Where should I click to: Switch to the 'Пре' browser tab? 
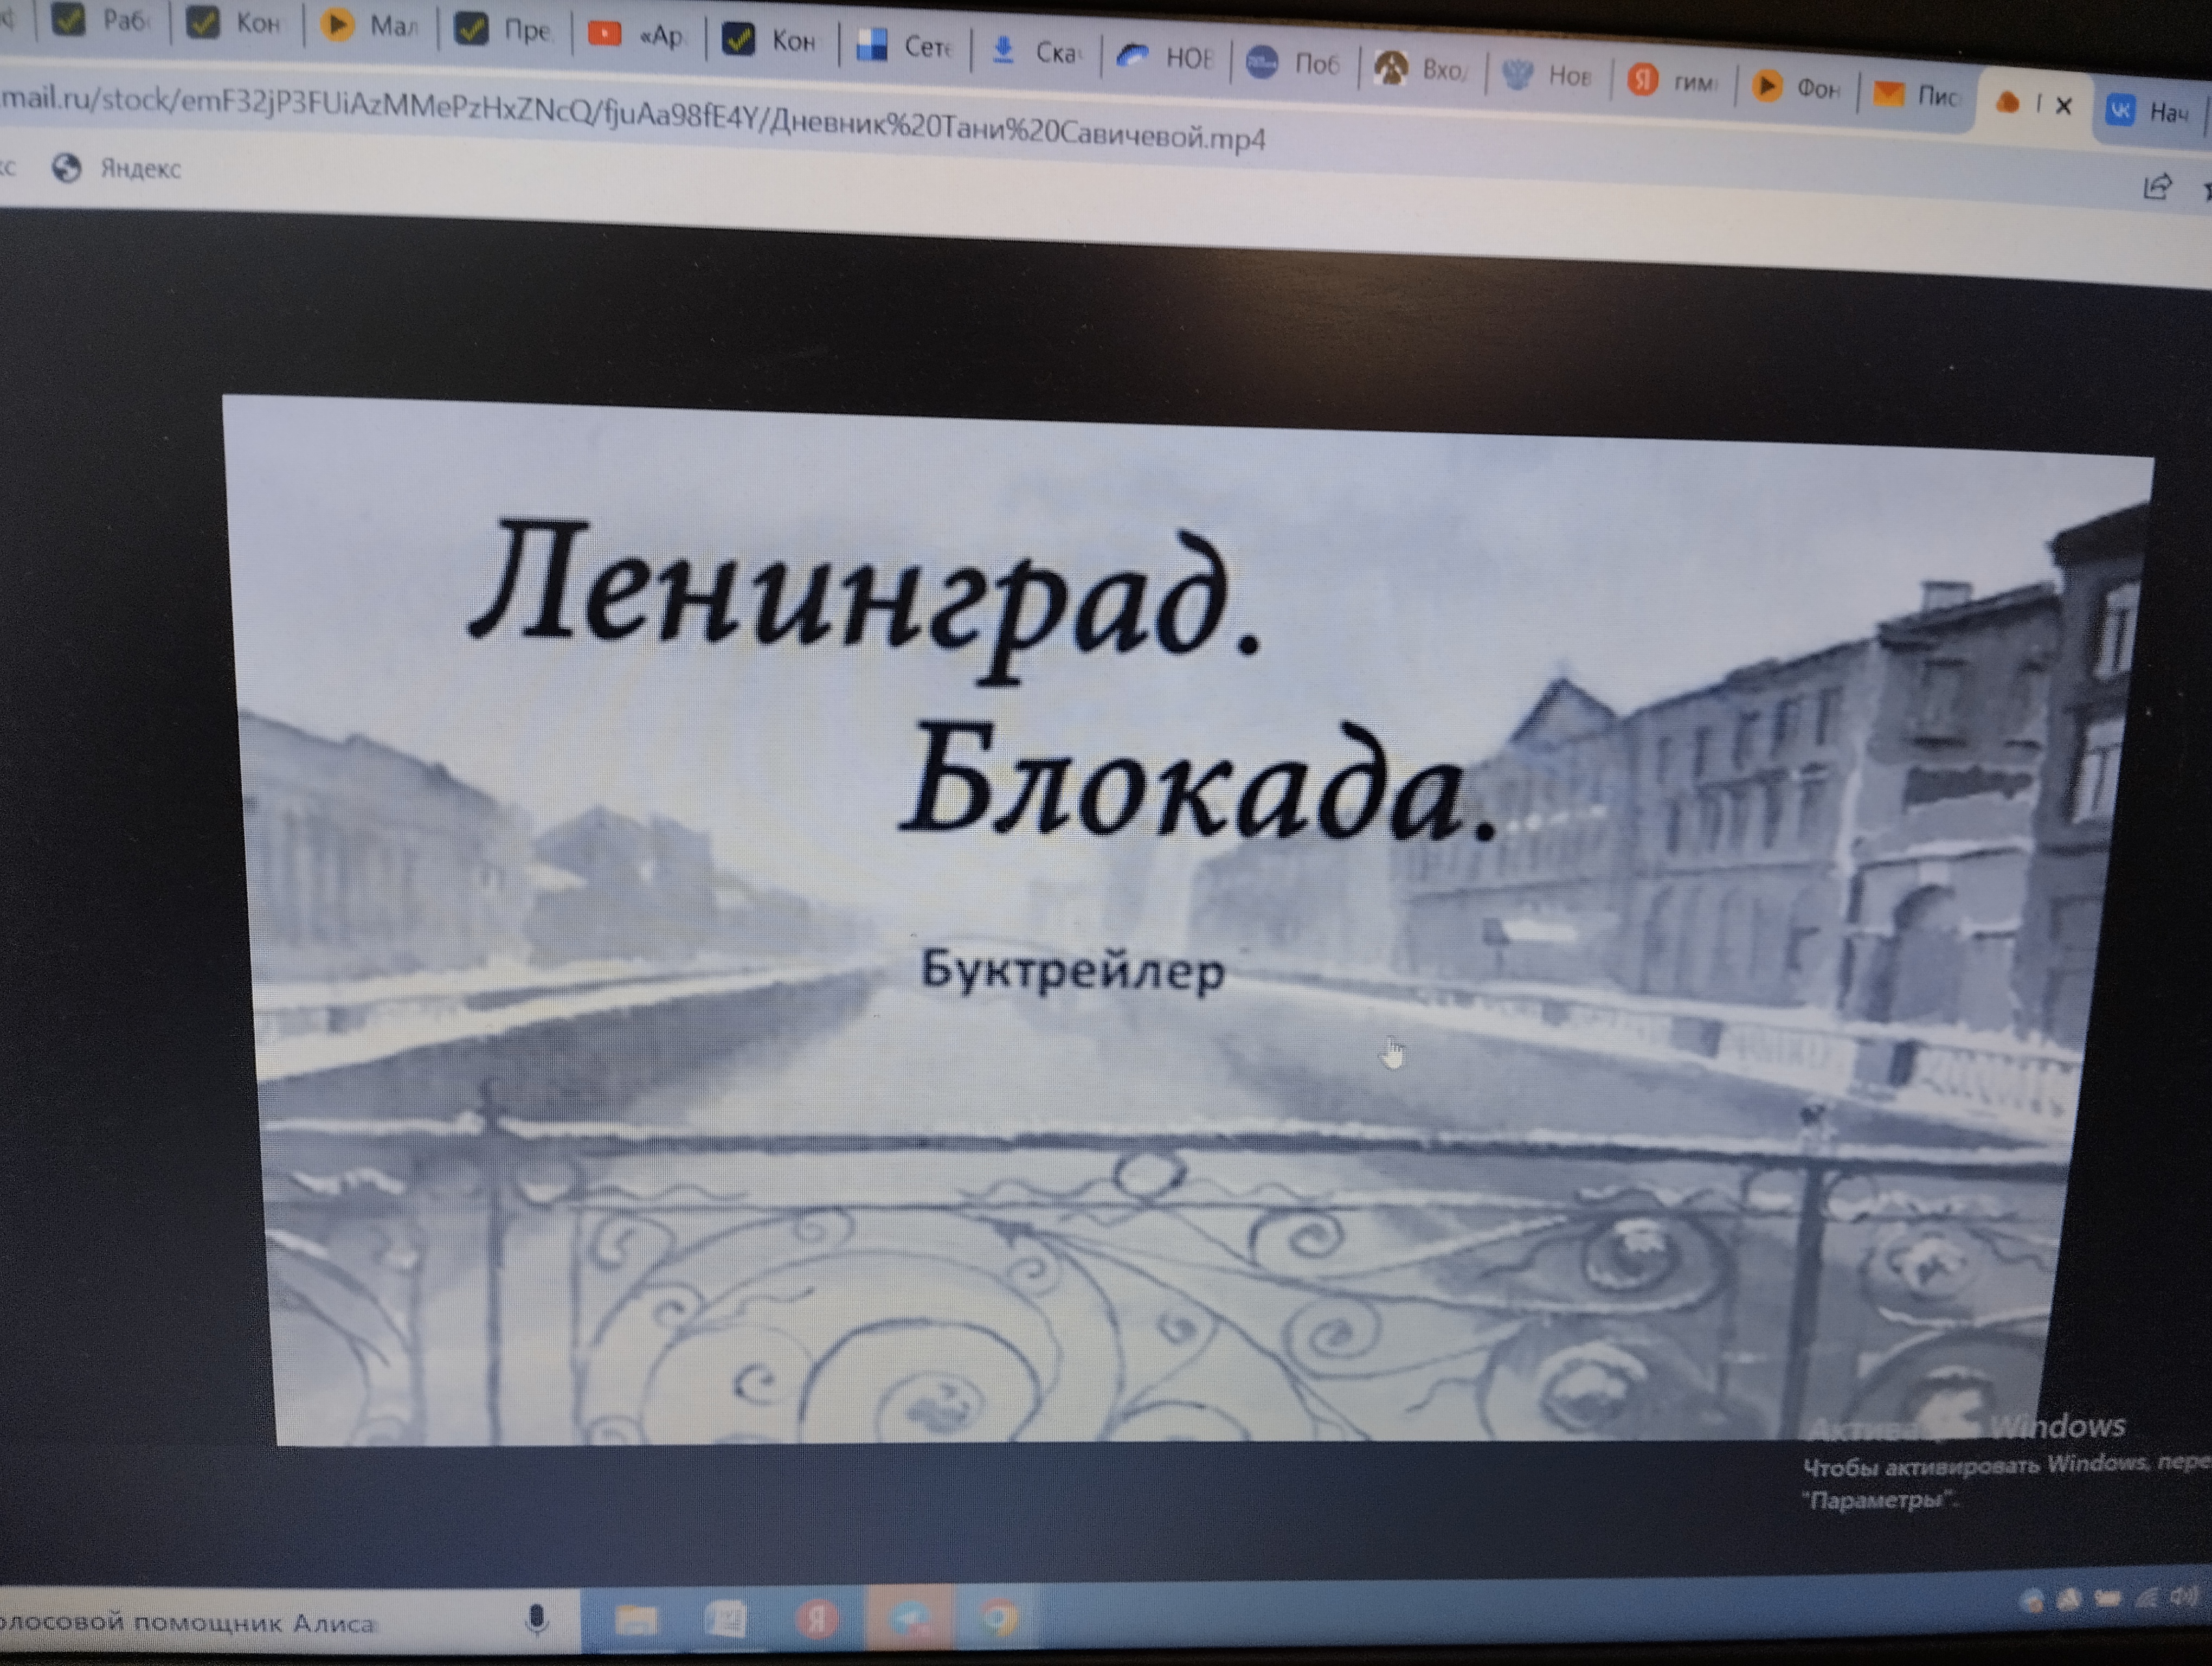(x=504, y=31)
